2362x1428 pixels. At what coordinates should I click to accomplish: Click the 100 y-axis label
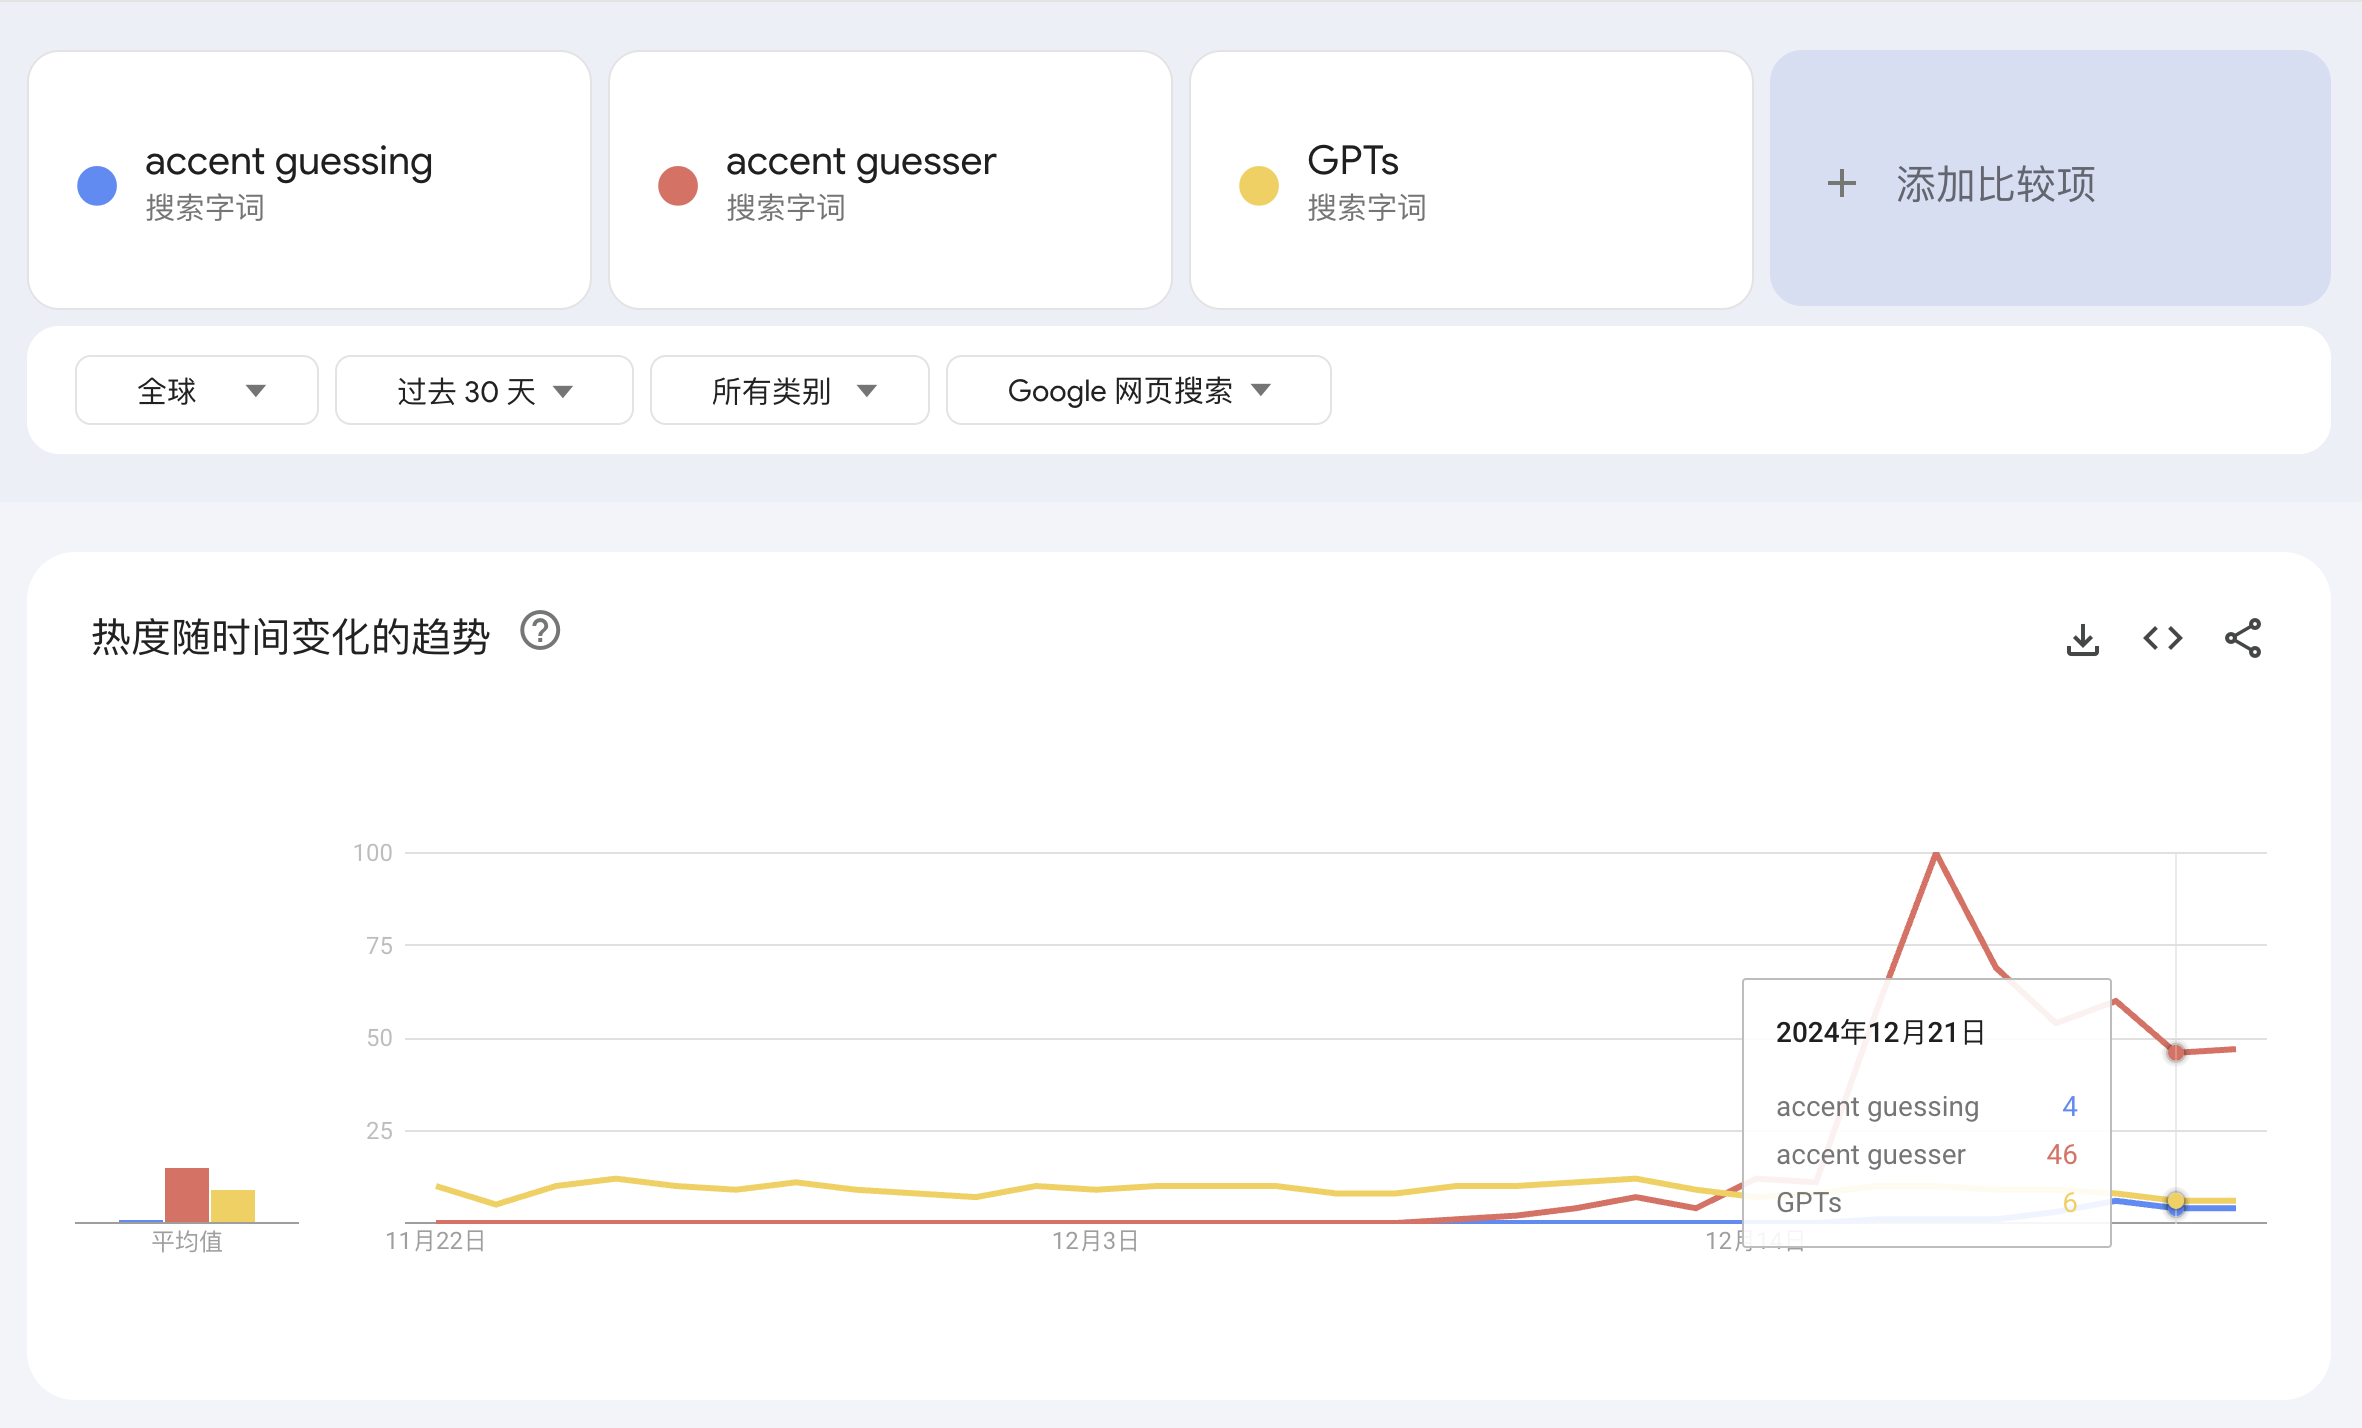[372, 853]
